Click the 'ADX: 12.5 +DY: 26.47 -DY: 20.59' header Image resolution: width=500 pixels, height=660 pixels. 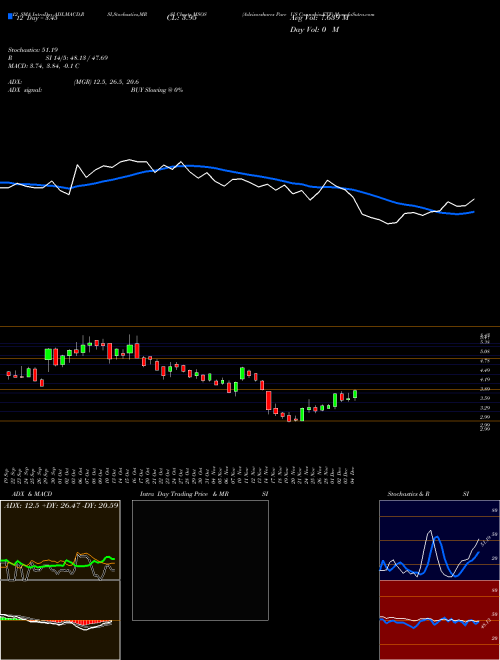[61, 505]
